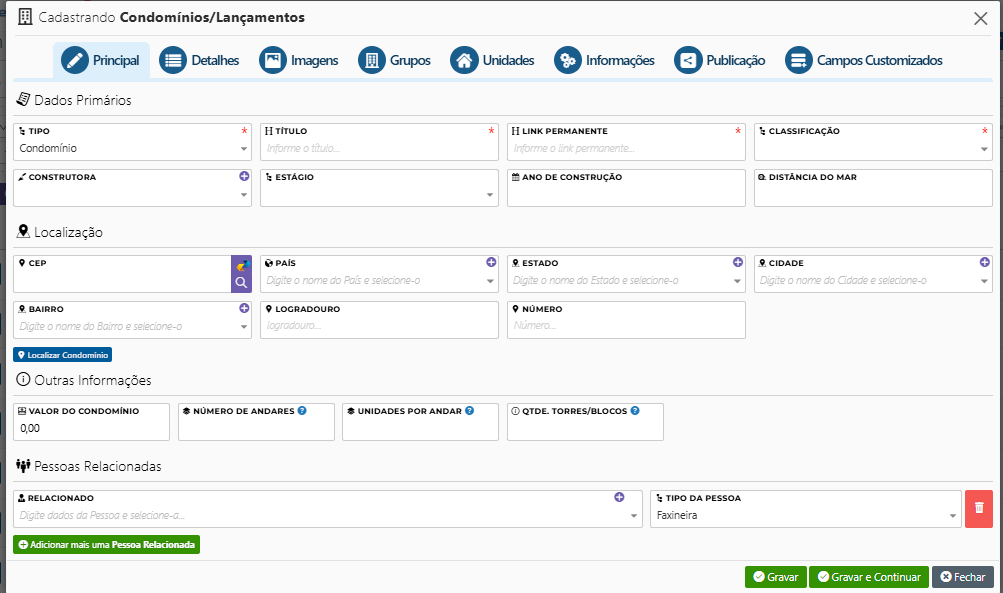Click the plus icon on País field
Image resolution: width=1003 pixels, height=593 pixels.
[x=491, y=262]
